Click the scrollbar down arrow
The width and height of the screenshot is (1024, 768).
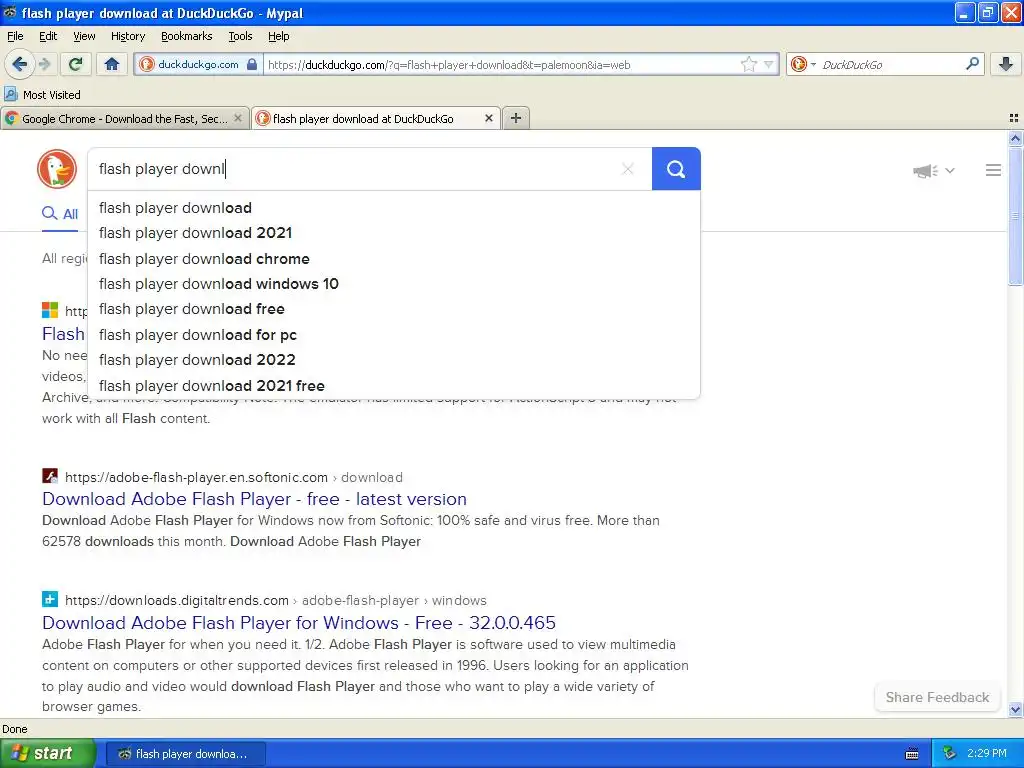click(x=1015, y=709)
